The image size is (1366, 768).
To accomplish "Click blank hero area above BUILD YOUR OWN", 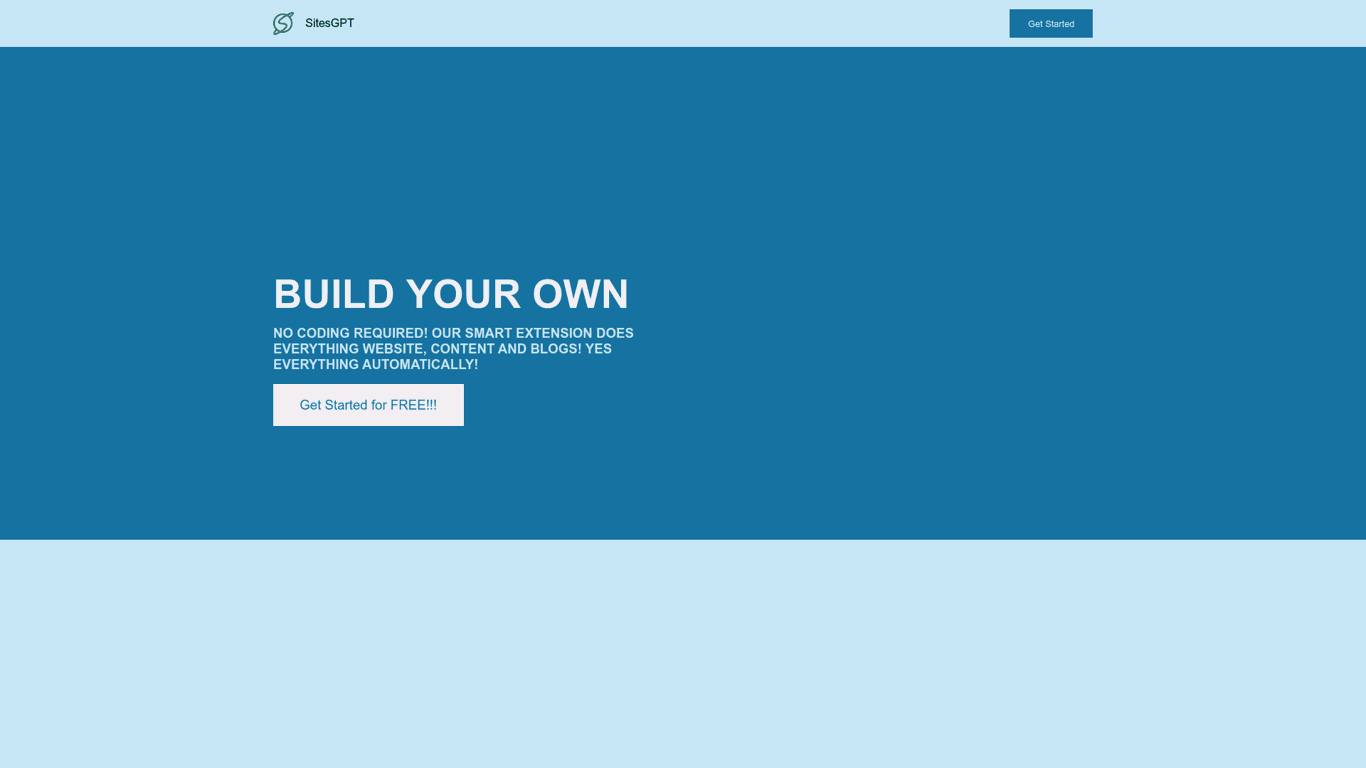I will (450, 160).
